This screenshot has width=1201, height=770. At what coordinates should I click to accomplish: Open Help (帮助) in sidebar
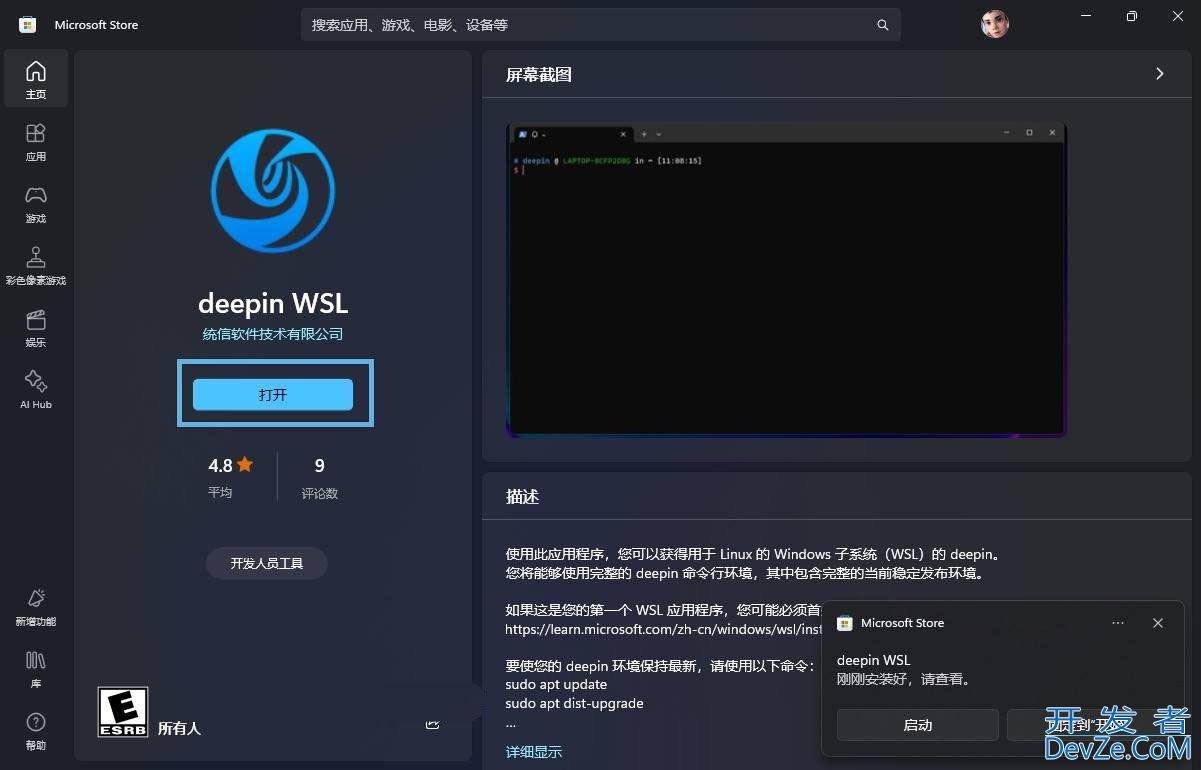pos(36,731)
